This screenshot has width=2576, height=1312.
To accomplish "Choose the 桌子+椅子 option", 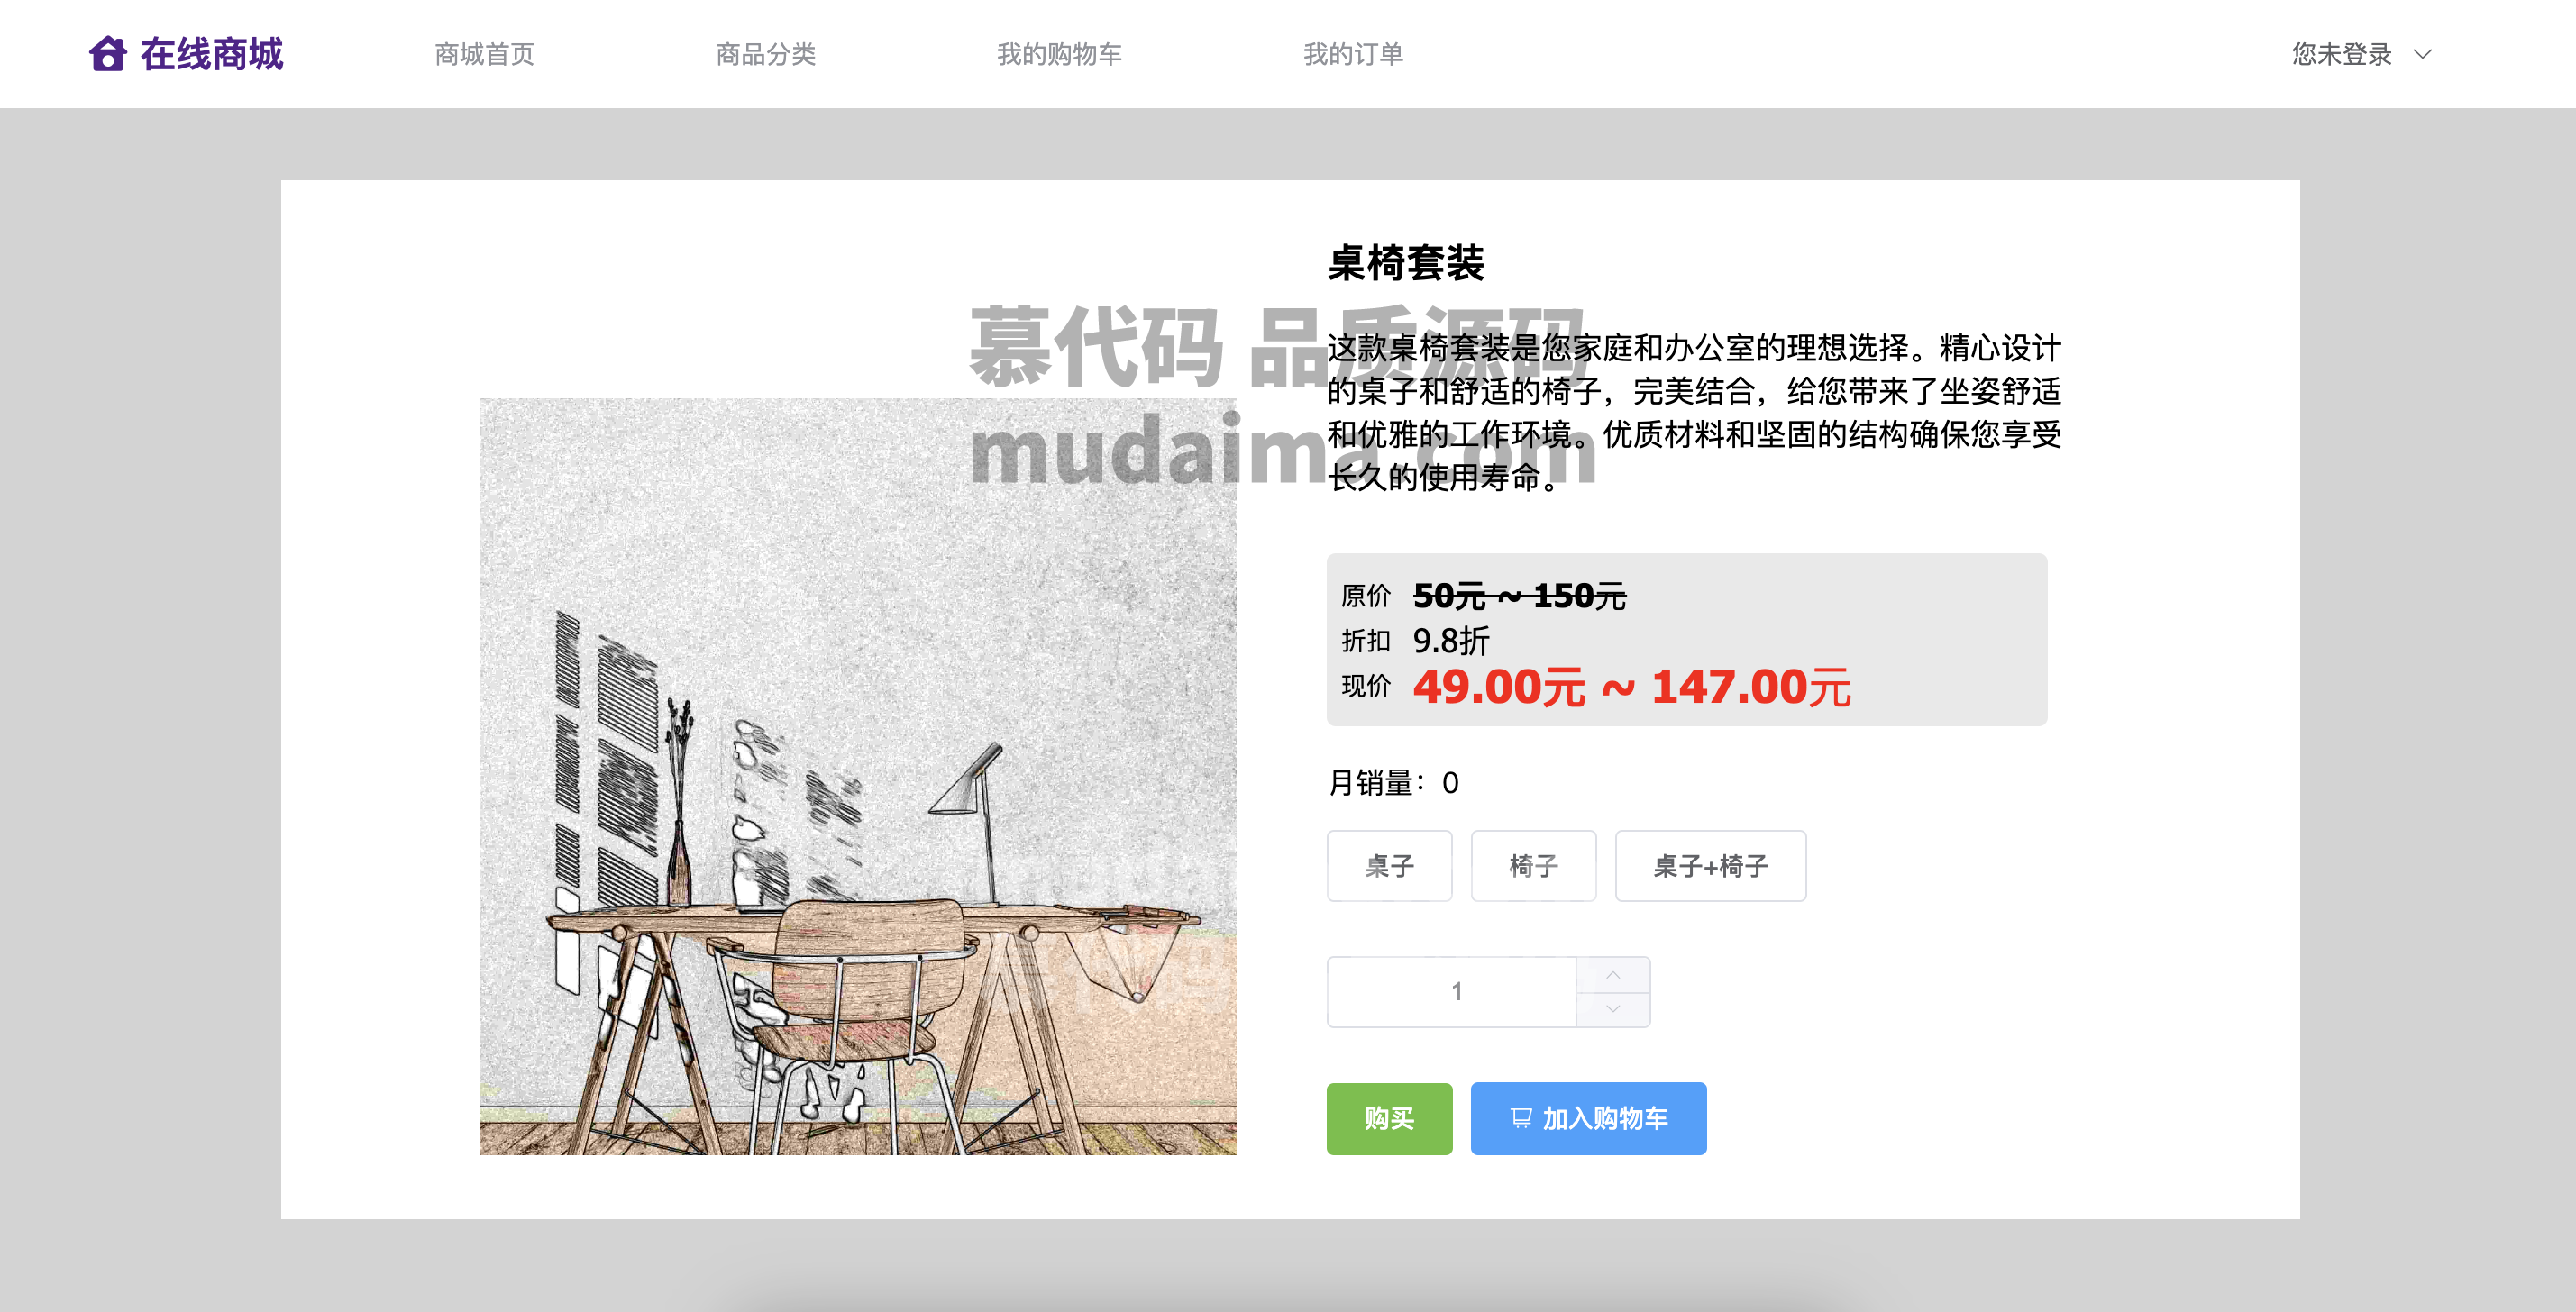I will (1710, 866).
